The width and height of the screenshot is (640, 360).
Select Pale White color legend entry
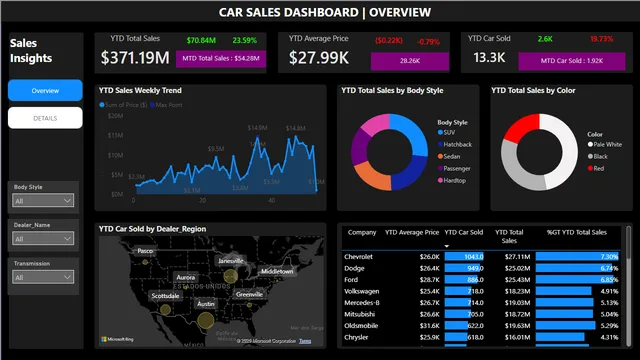tap(604, 144)
